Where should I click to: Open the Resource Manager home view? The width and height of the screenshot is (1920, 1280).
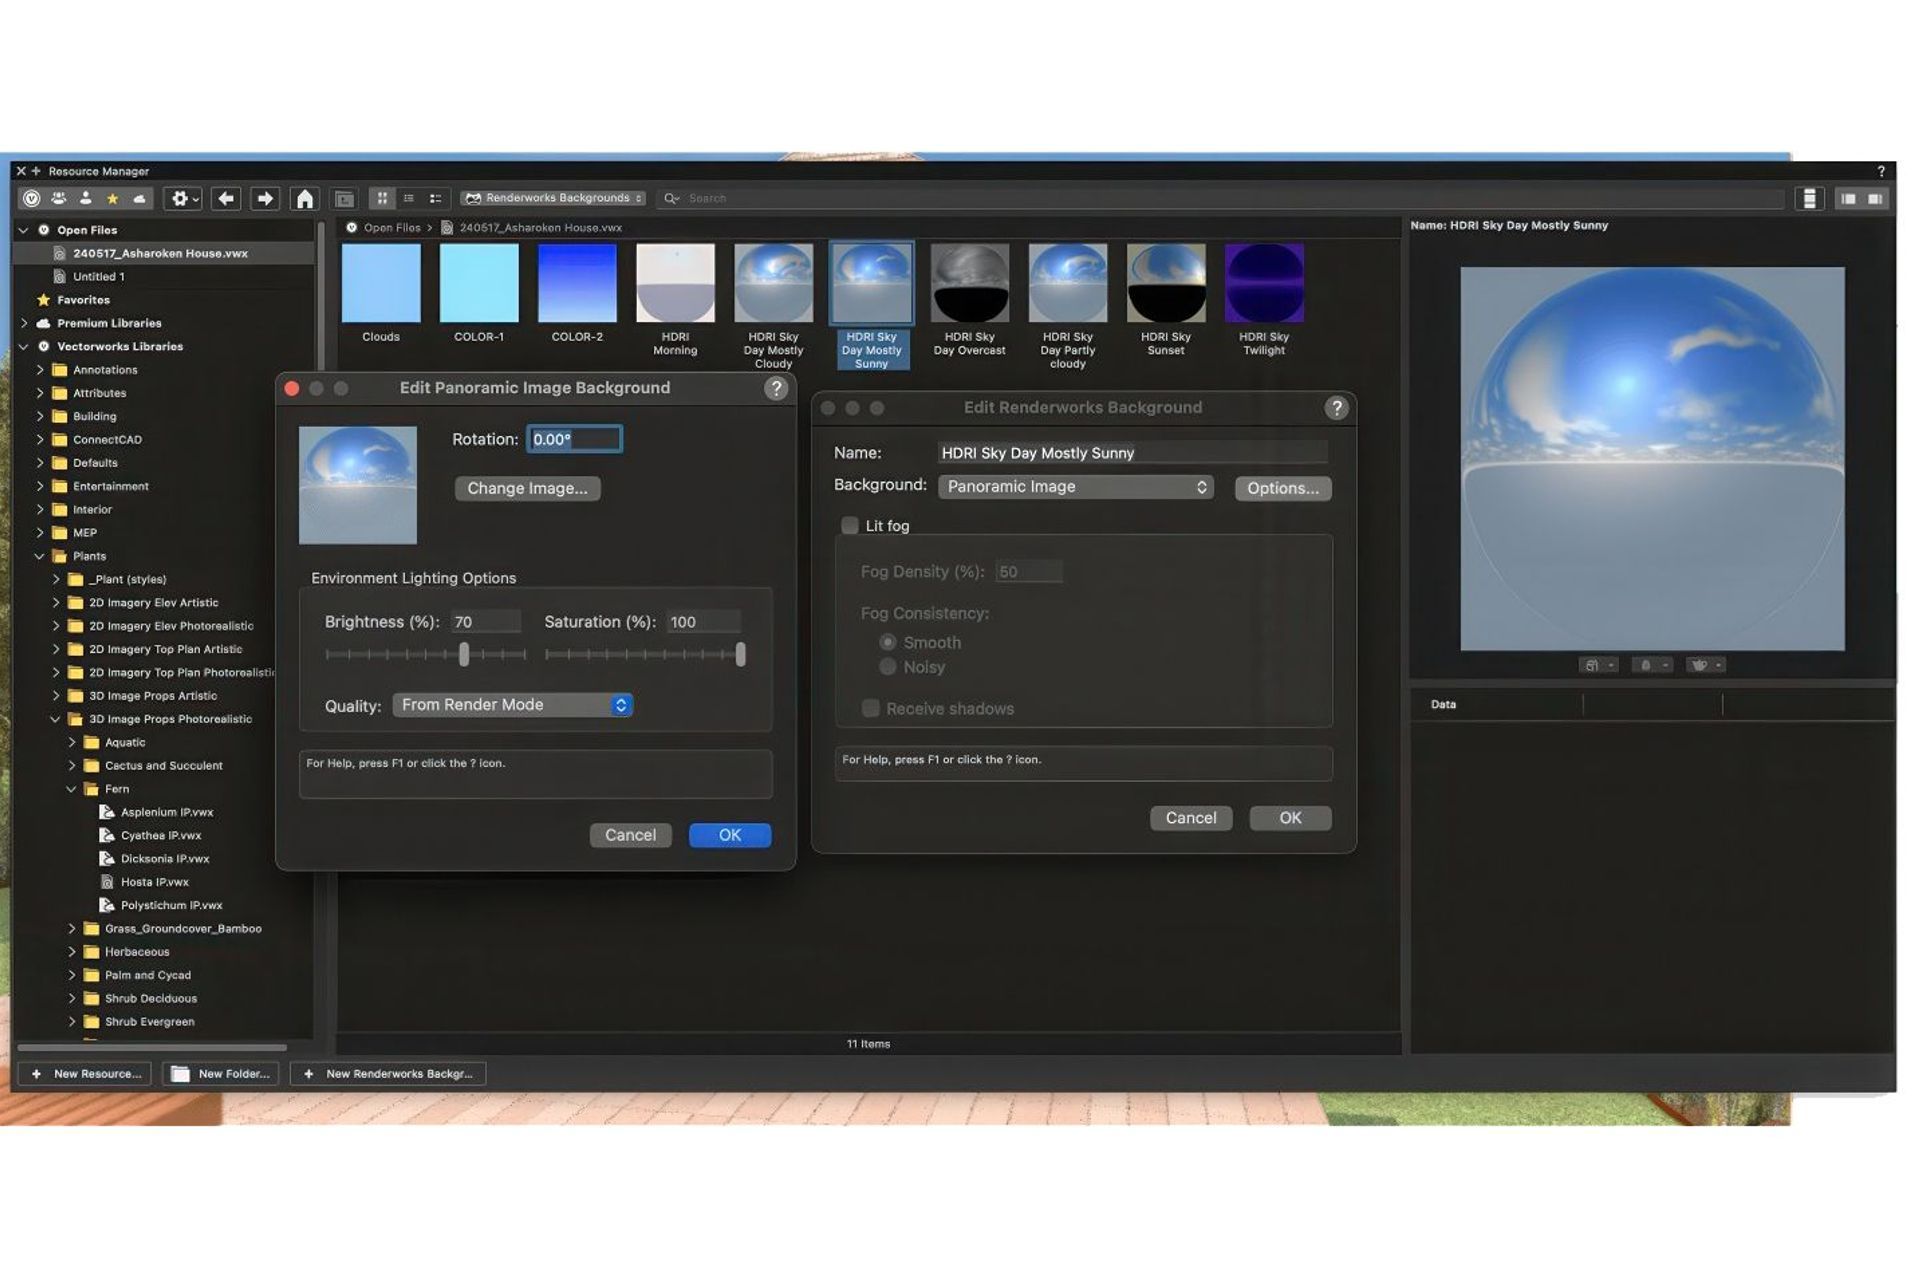point(305,198)
